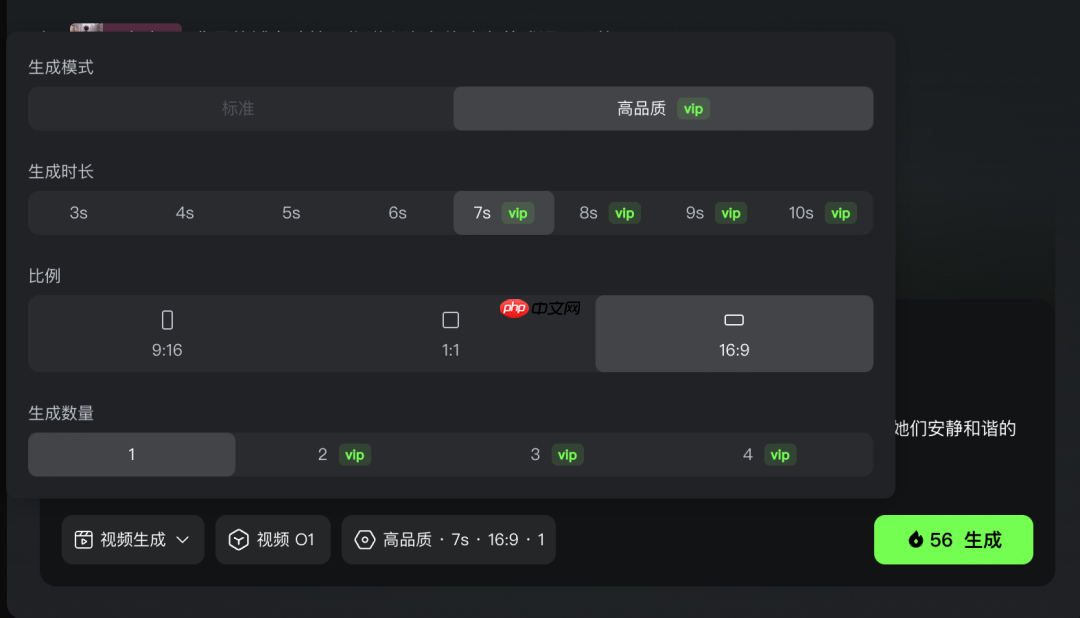The width and height of the screenshot is (1080, 618).
Task: Select the 5s duration option
Action: (x=291, y=212)
